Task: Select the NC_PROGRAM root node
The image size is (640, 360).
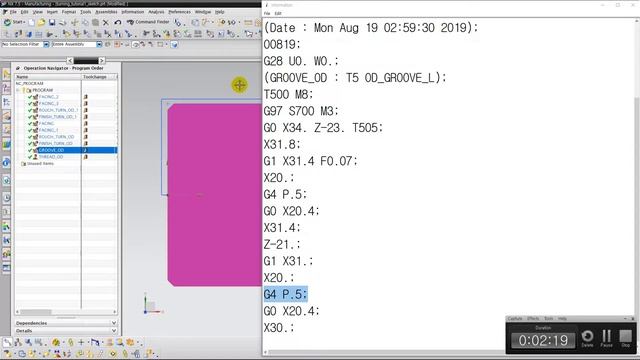Action: [29, 83]
